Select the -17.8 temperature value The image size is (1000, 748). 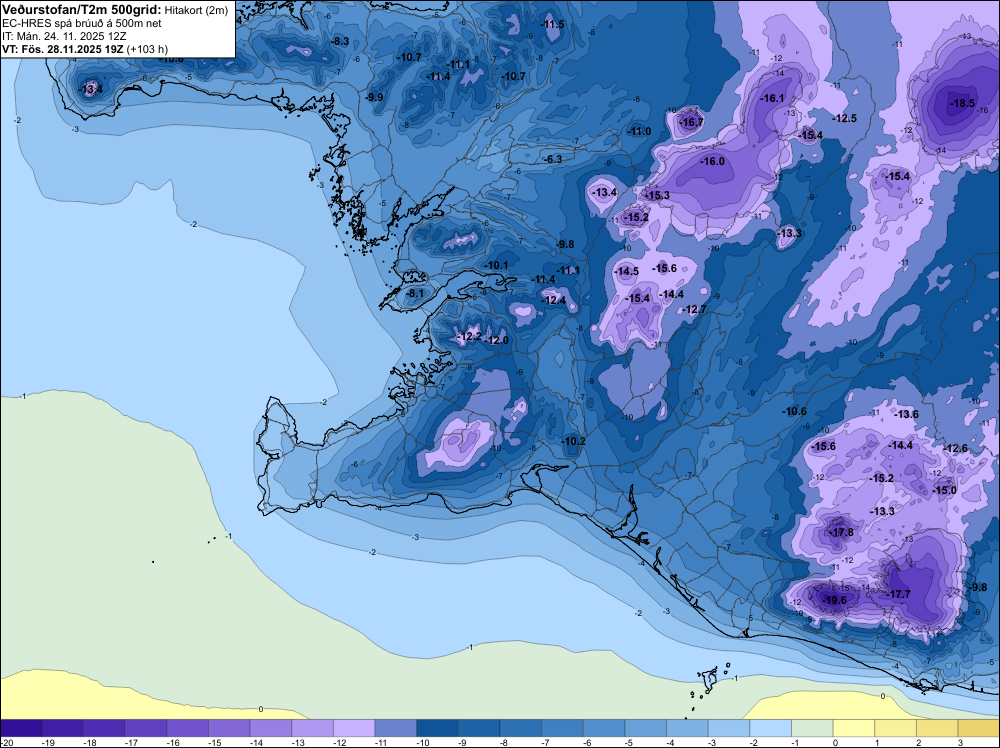tap(841, 532)
